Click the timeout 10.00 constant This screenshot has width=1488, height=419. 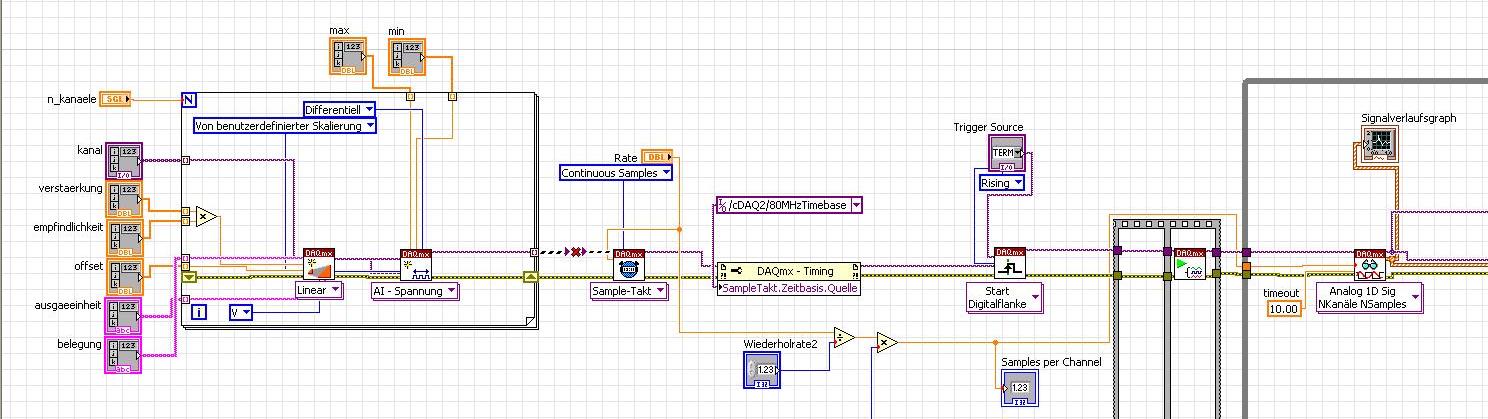pos(1283,309)
